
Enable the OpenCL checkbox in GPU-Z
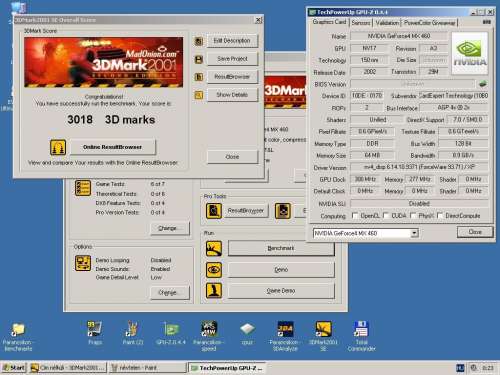355,216
